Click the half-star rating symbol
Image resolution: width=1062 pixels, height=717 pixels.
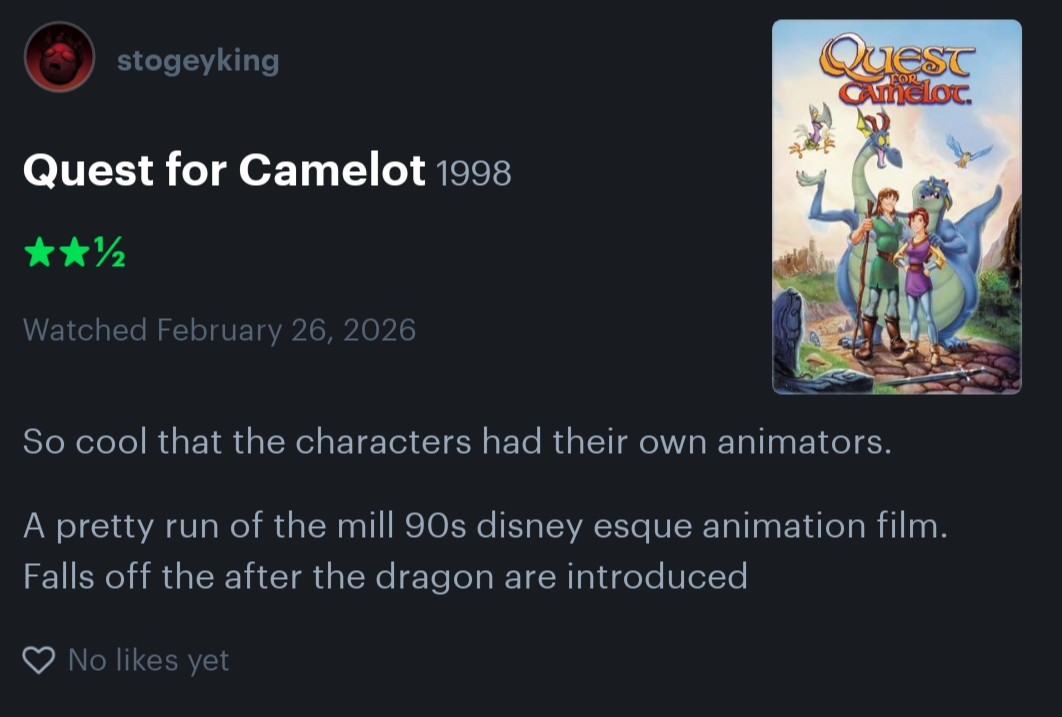pyautogui.click(x=108, y=254)
